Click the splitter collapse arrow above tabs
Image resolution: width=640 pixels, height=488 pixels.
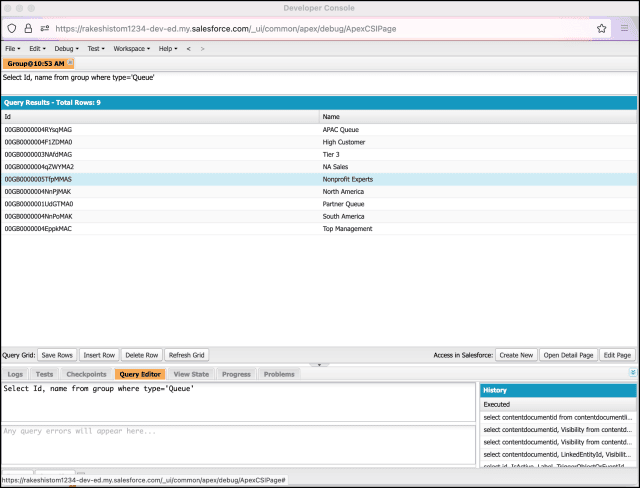[320, 365]
